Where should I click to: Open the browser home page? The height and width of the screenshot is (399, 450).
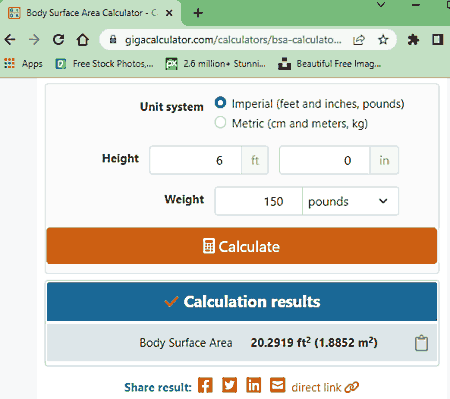pos(82,40)
